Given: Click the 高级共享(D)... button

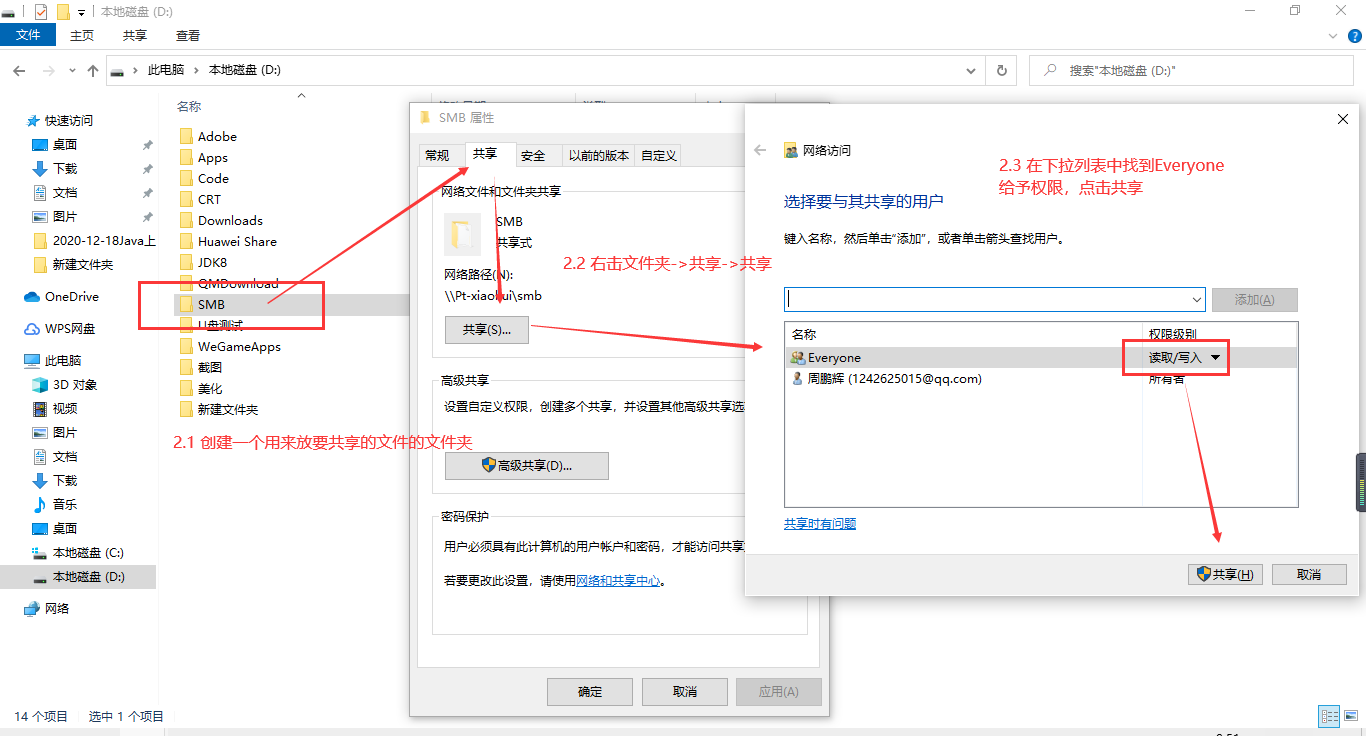Looking at the screenshot, I should coord(527,466).
